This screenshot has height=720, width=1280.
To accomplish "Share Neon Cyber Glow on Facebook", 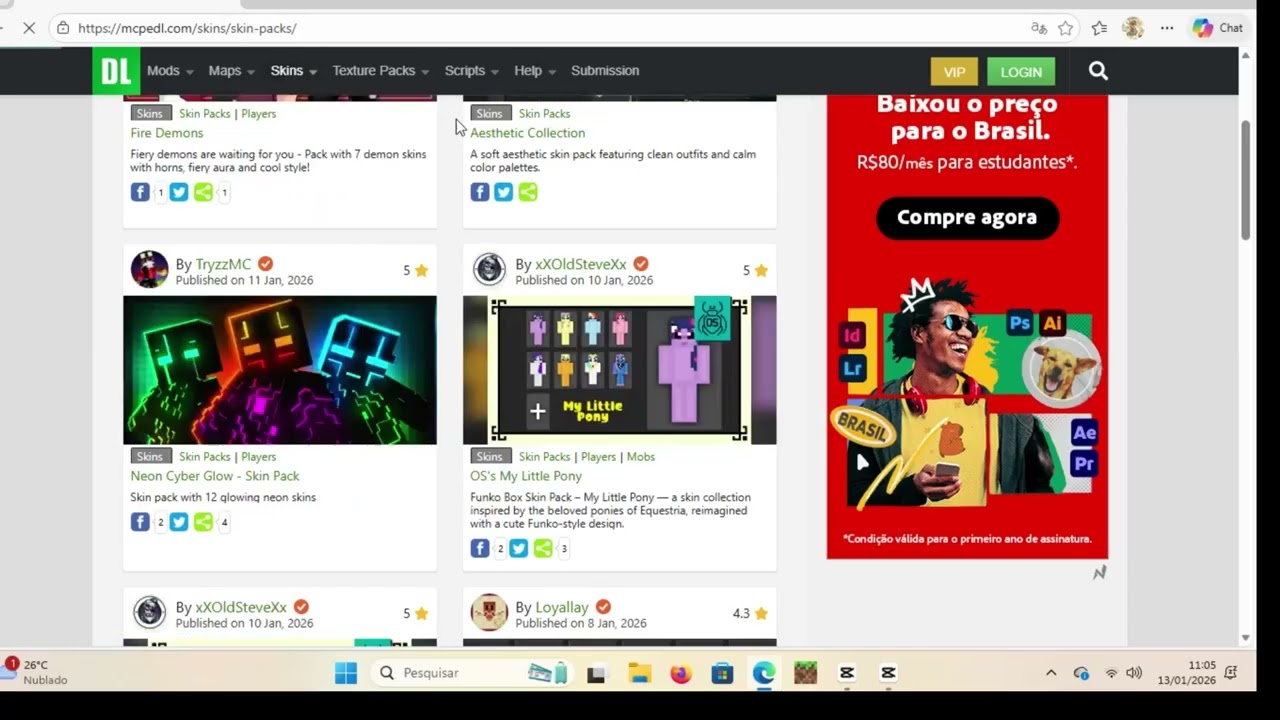I will point(140,521).
